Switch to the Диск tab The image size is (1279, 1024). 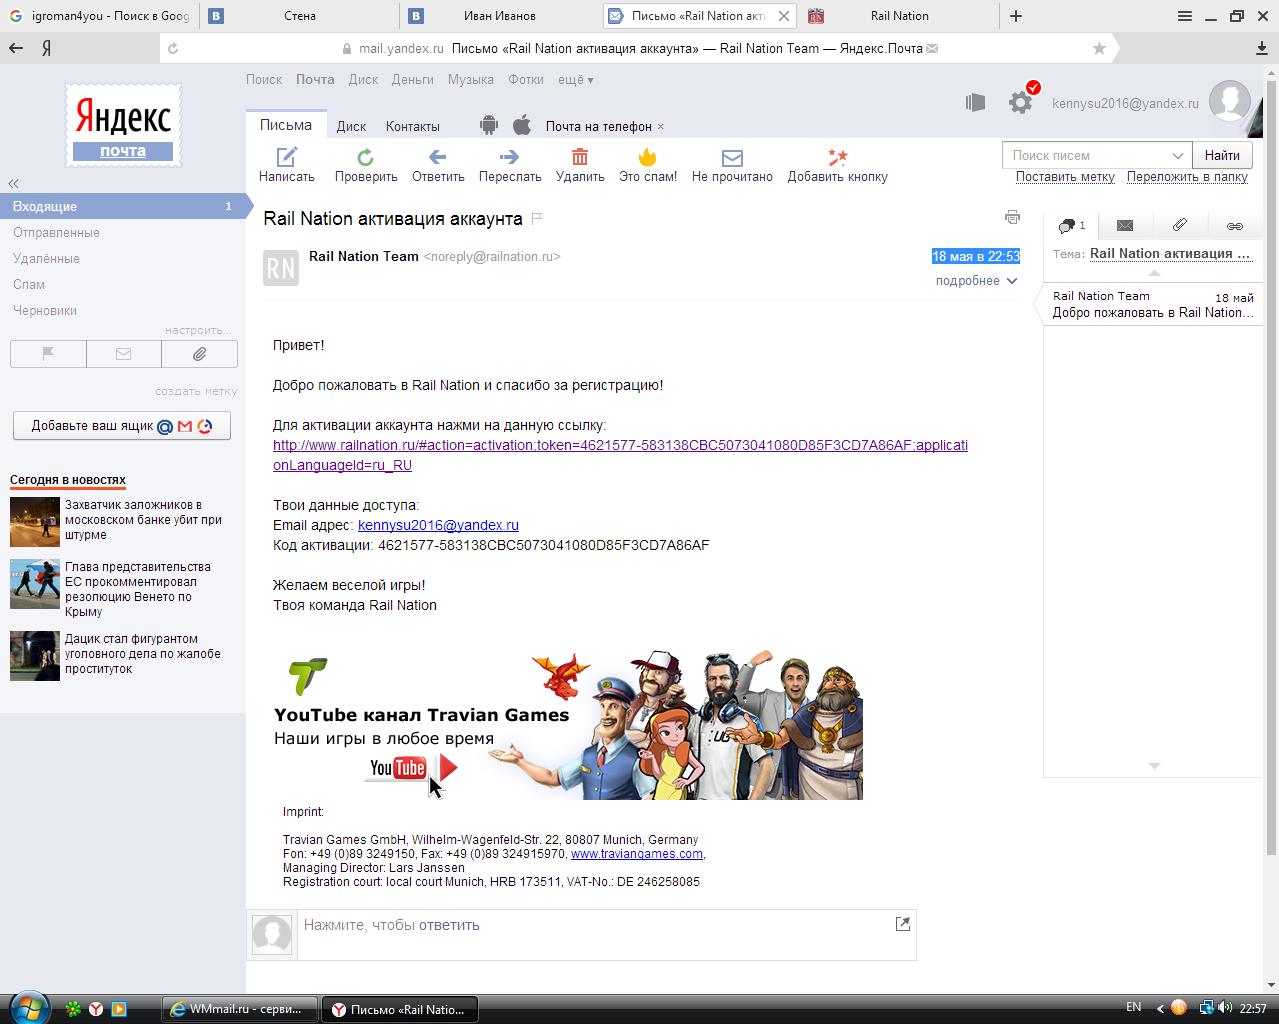pyautogui.click(x=351, y=126)
